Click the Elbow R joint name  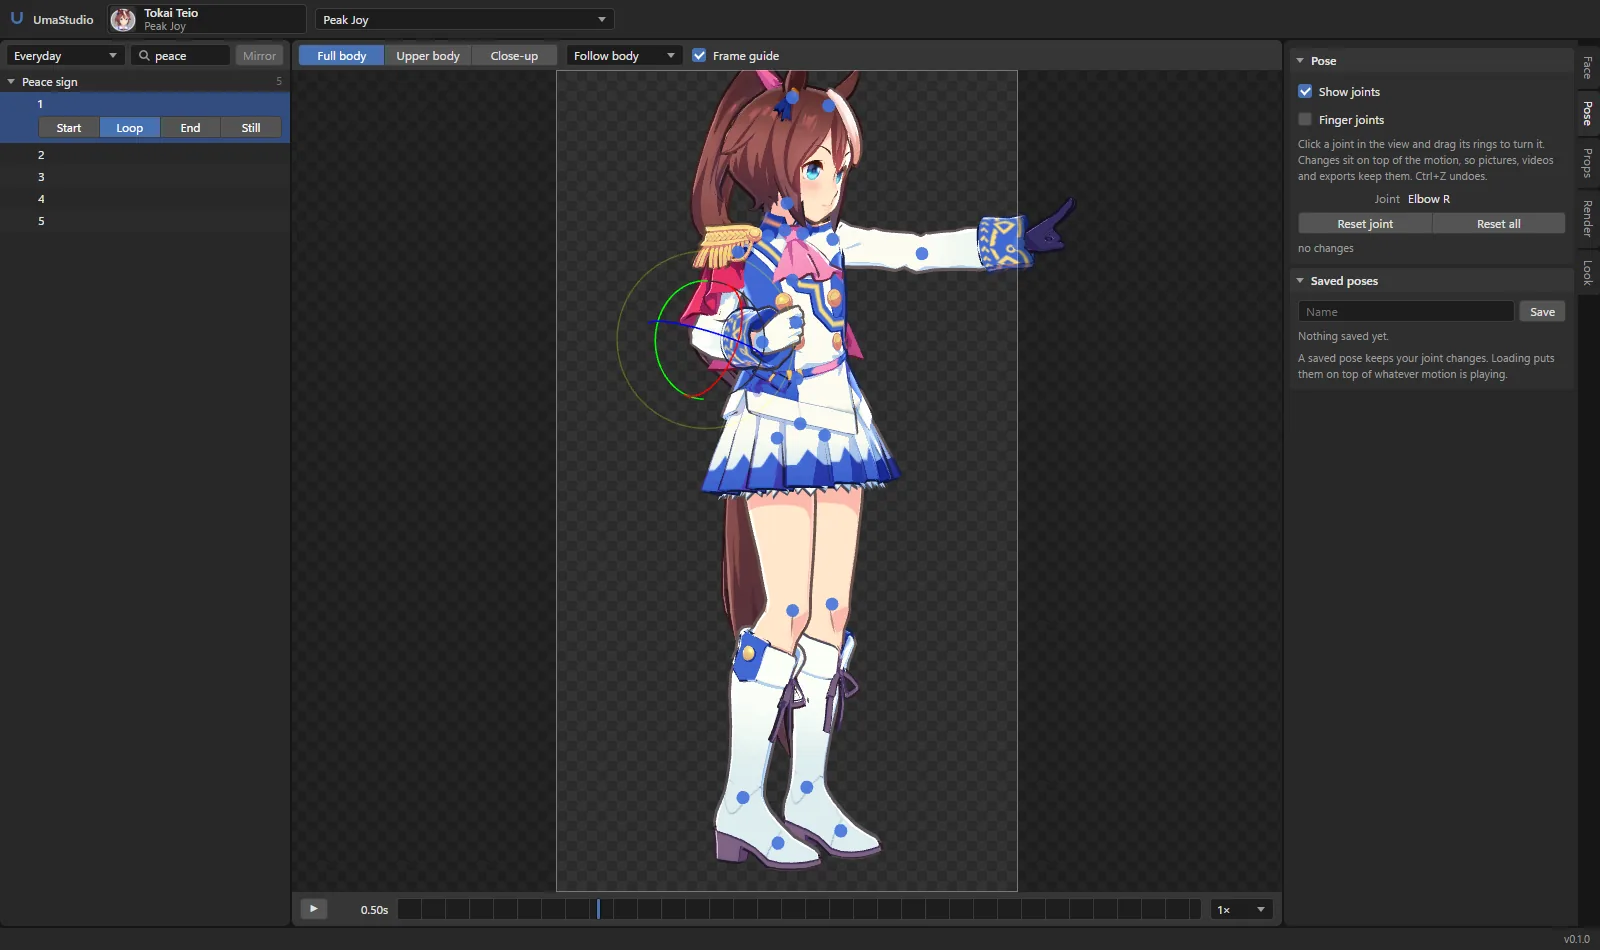coord(1429,199)
